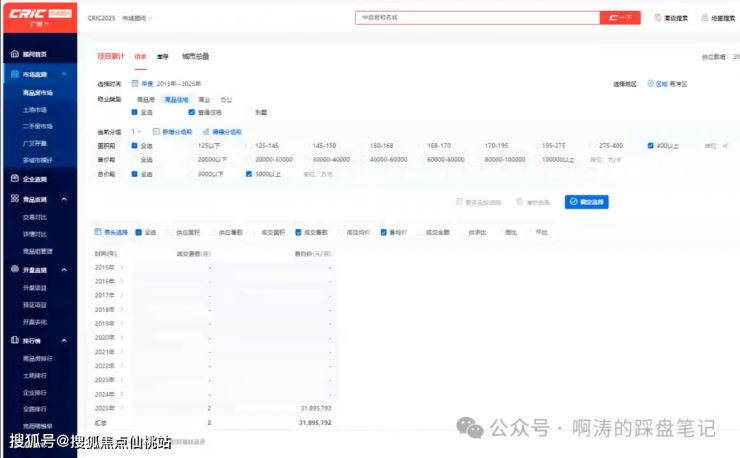Screen dimensions: 740x458
Task: Switch to the 库存 tab
Action: [162, 57]
